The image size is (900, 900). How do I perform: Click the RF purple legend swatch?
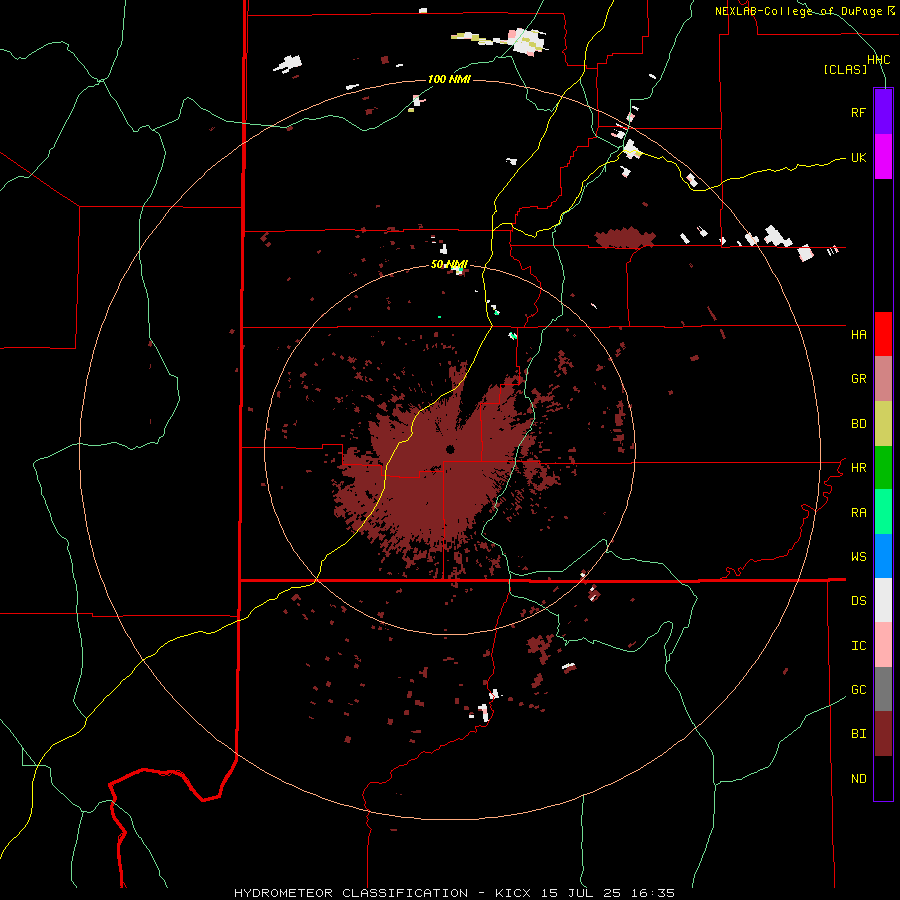[883, 112]
